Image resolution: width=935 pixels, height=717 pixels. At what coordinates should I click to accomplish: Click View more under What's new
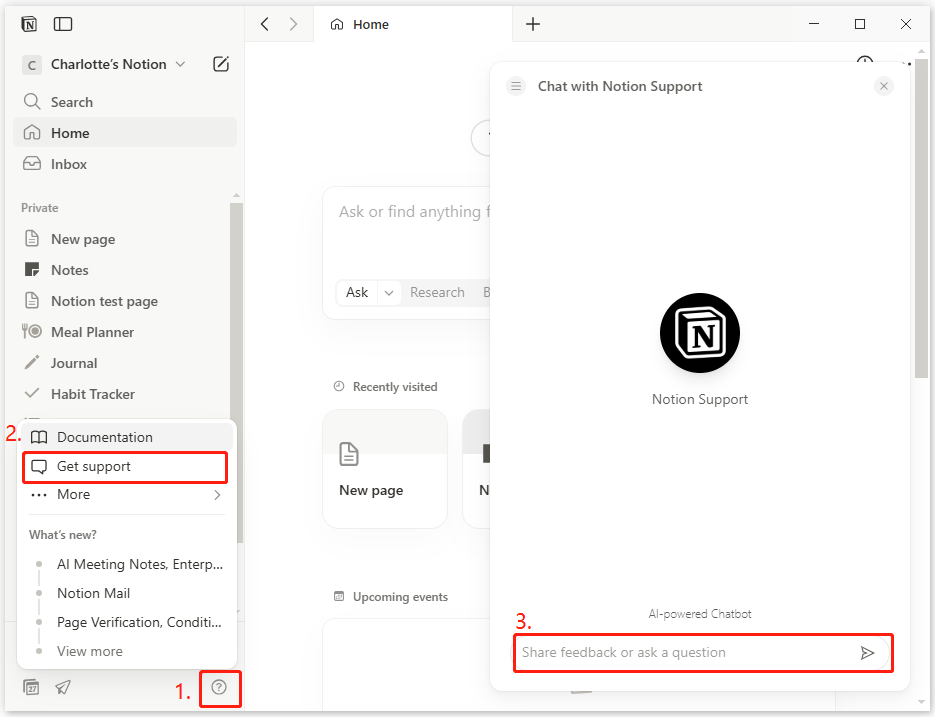coord(89,651)
